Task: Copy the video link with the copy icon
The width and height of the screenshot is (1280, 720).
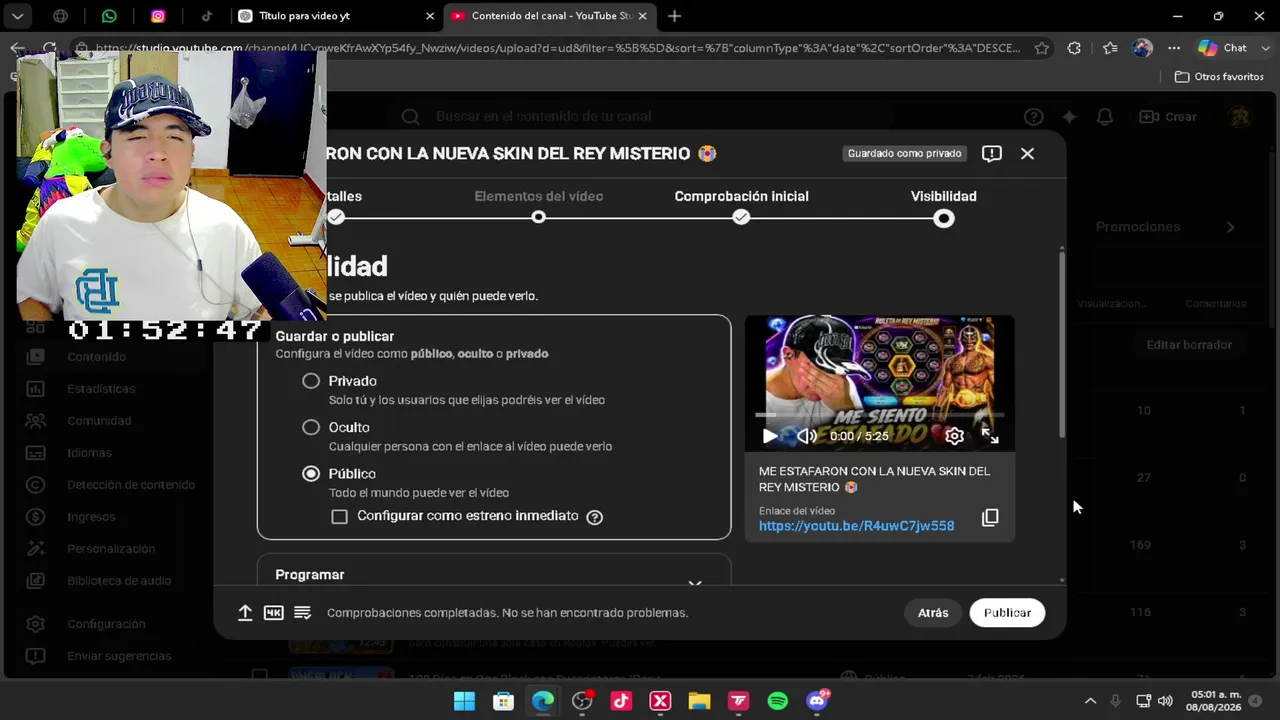Action: click(x=990, y=517)
